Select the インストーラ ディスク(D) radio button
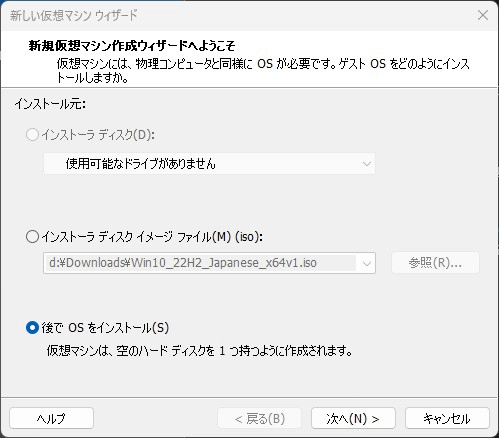This screenshot has height=438, width=499. click(x=32, y=135)
